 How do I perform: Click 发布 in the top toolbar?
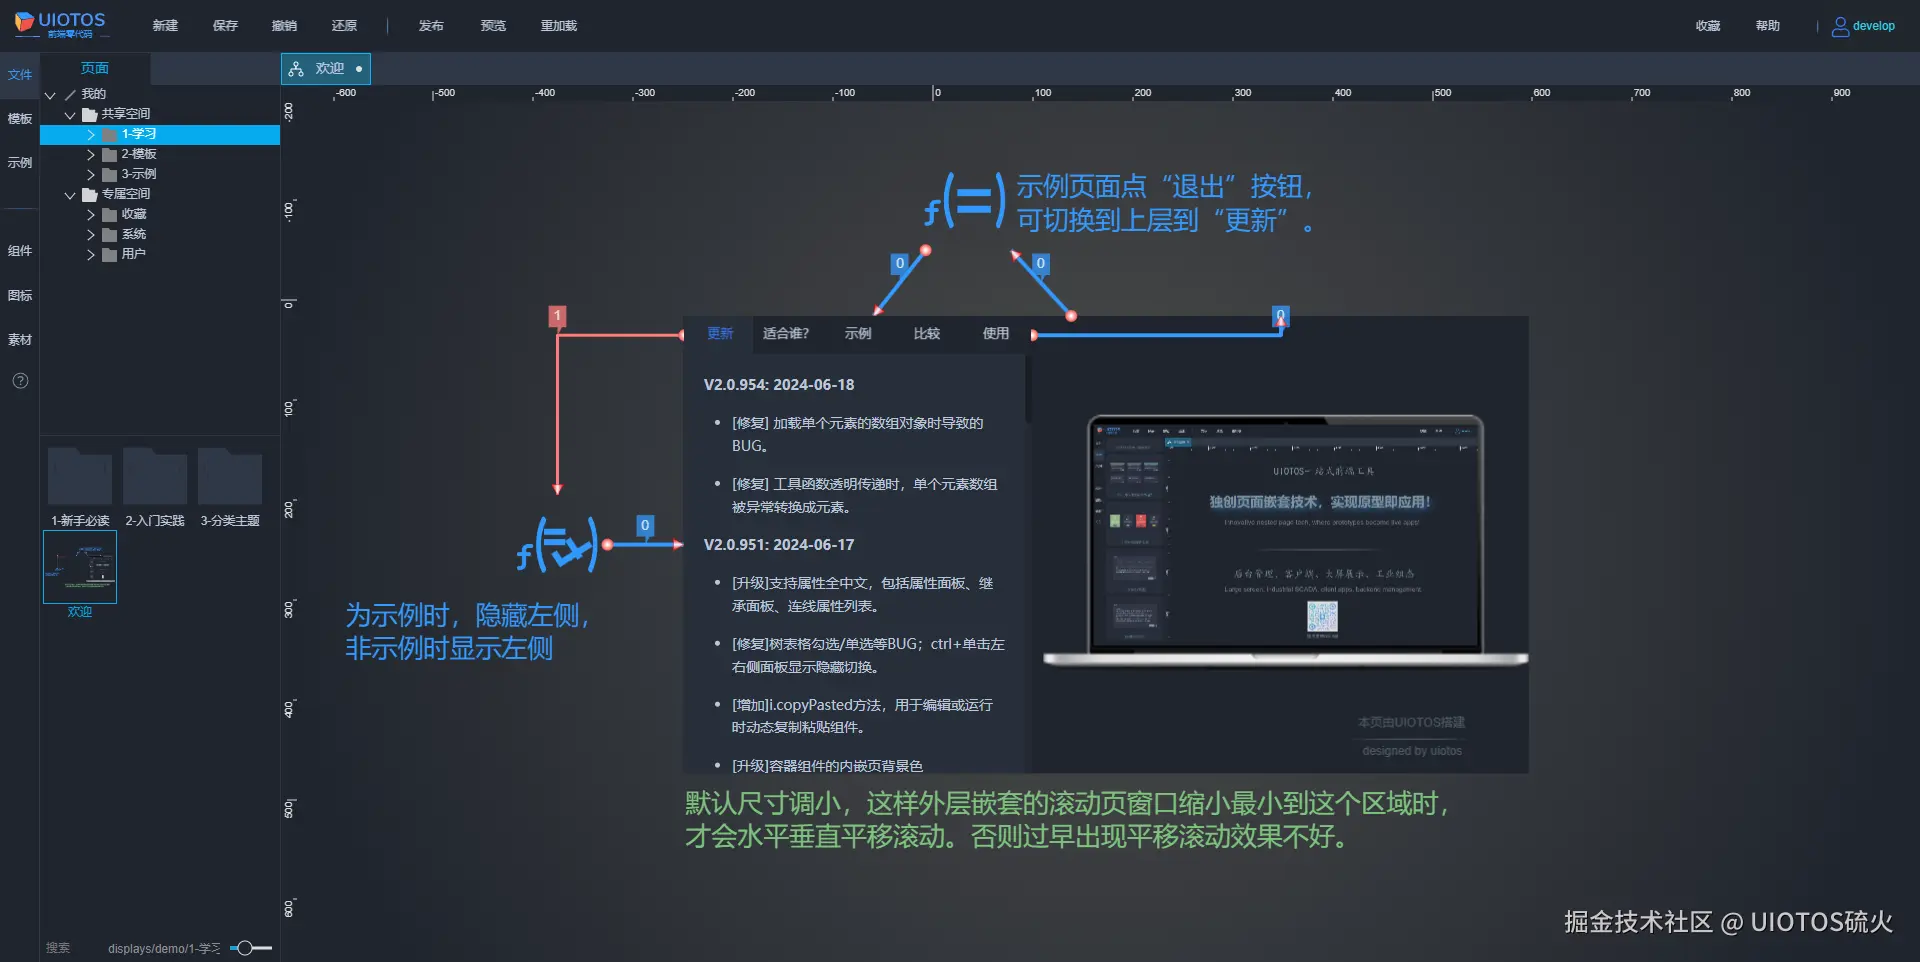pyautogui.click(x=431, y=26)
